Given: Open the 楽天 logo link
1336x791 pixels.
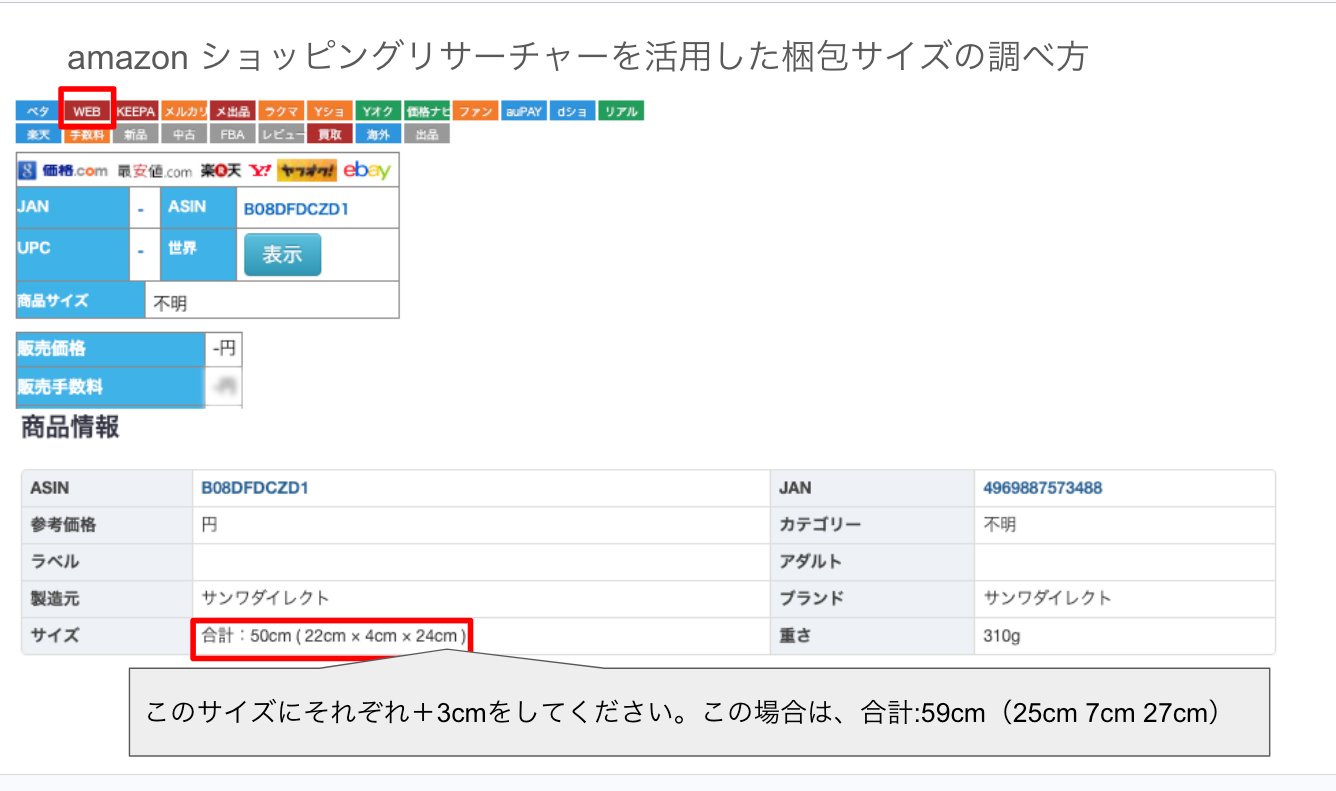Looking at the screenshot, I should [x=220, y=171].
